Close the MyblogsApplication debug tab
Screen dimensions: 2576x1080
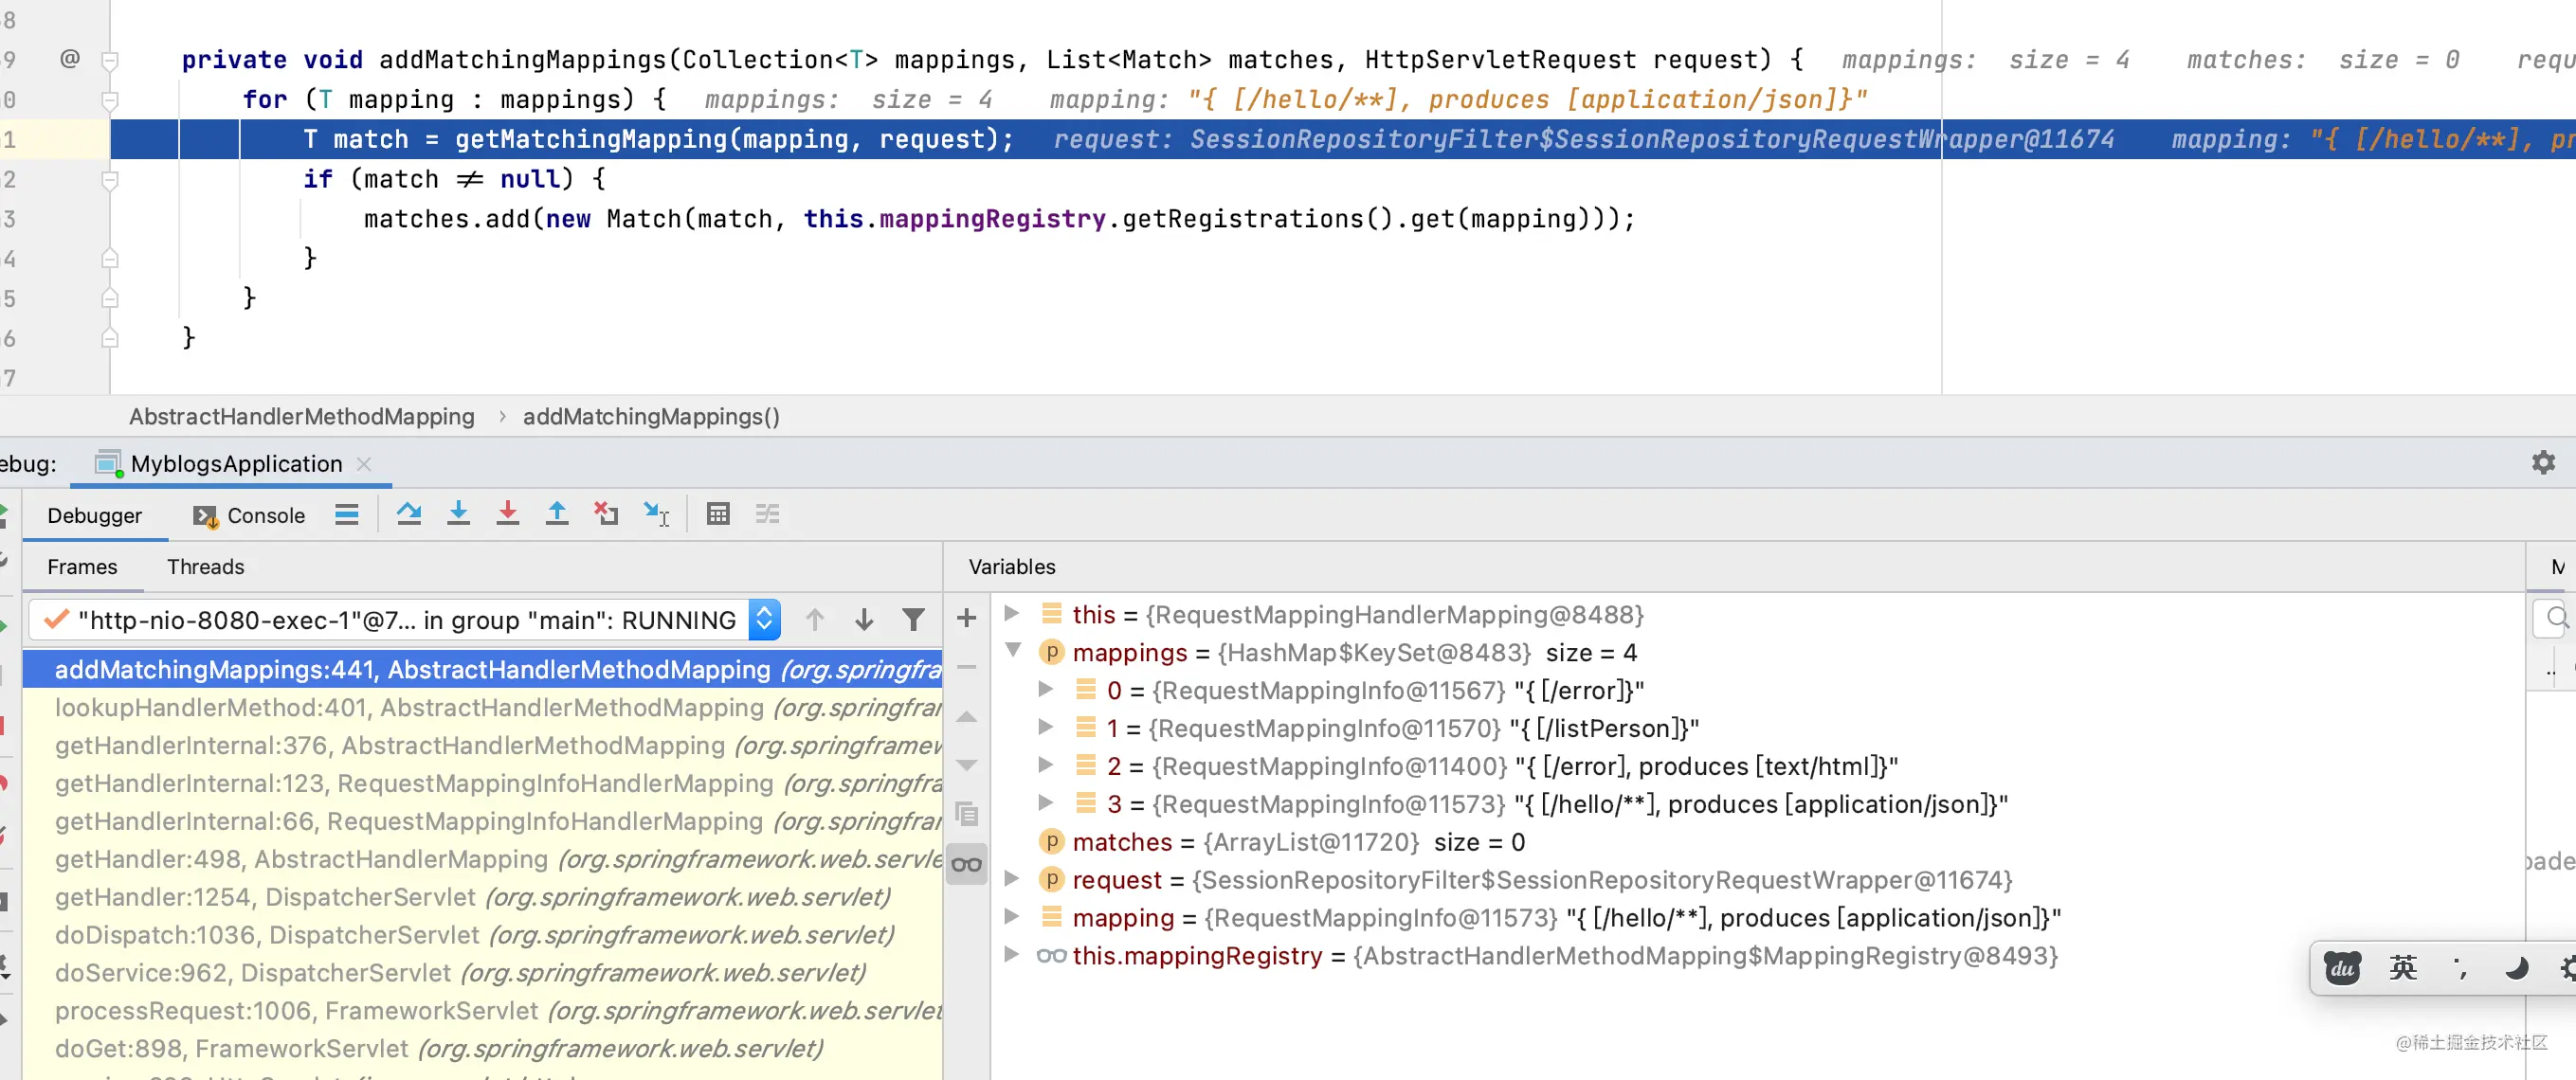[364, 464]
